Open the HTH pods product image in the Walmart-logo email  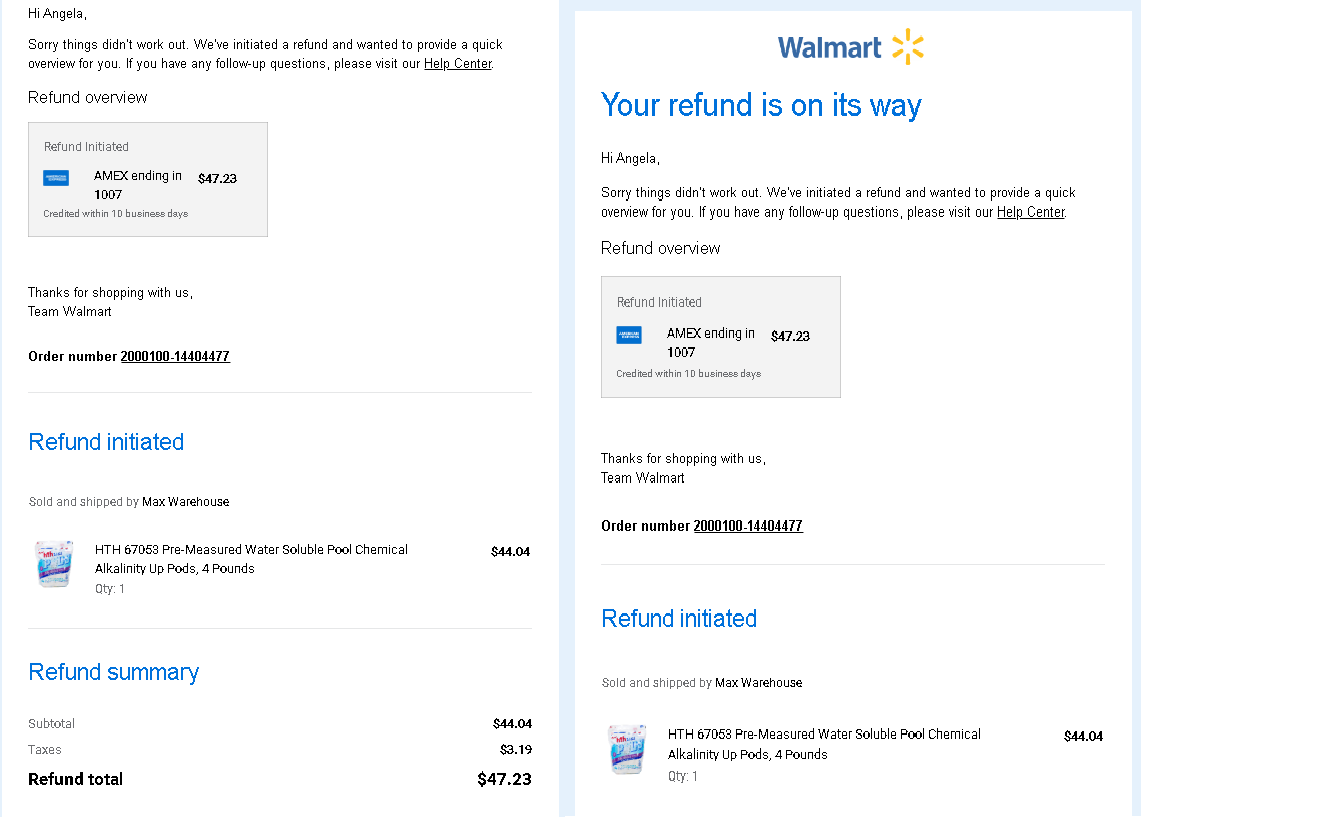627,749
